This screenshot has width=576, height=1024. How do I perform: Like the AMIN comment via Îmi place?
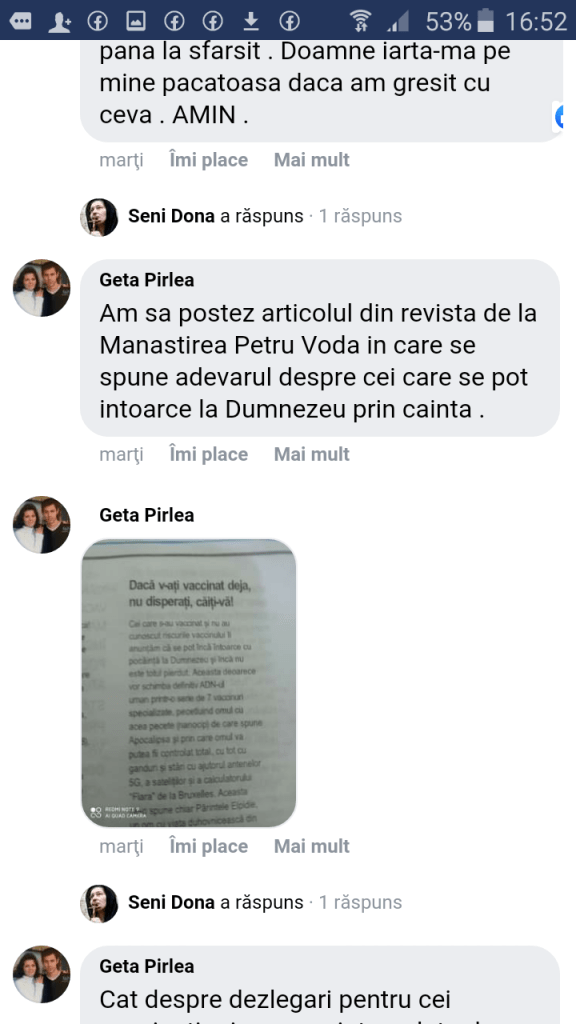[x=208, y=160]
